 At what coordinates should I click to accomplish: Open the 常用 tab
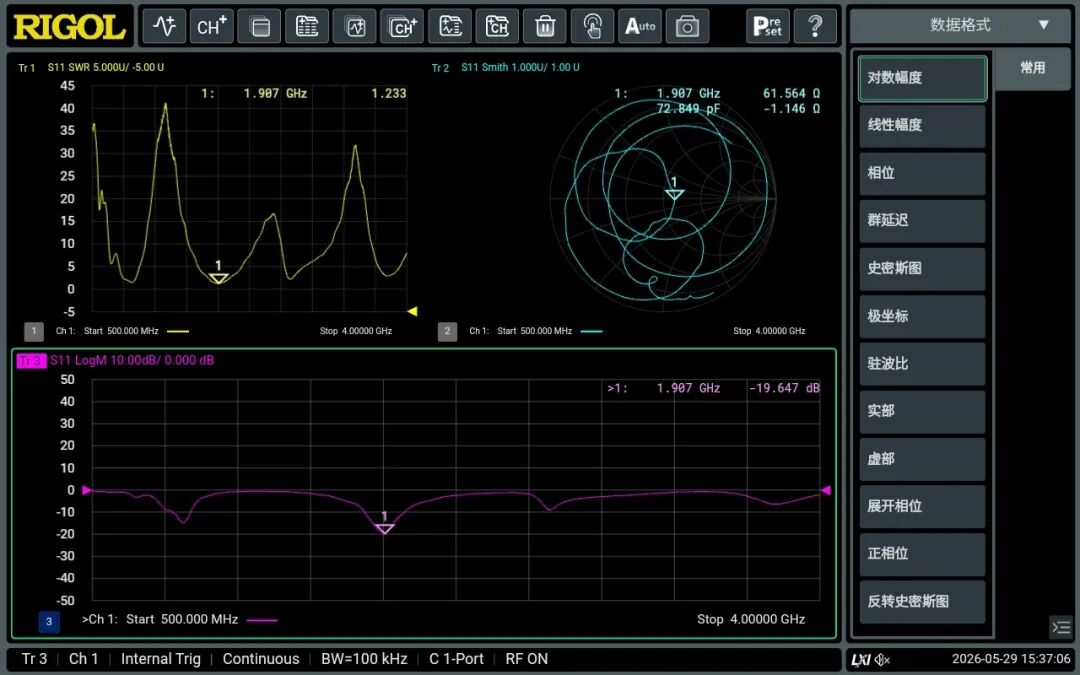(1032, 68)
